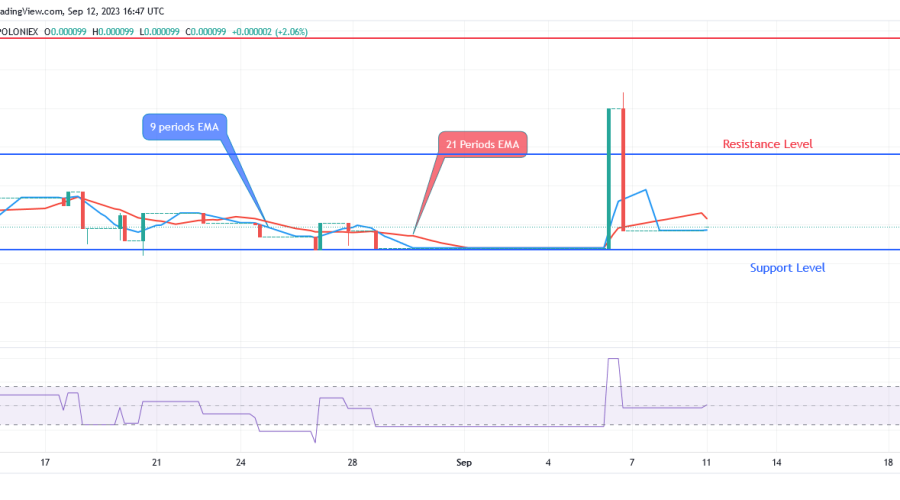Select the "21 Periods EMA" red callout
Viewport: 900px width, 500px height.
coord(484,145)
